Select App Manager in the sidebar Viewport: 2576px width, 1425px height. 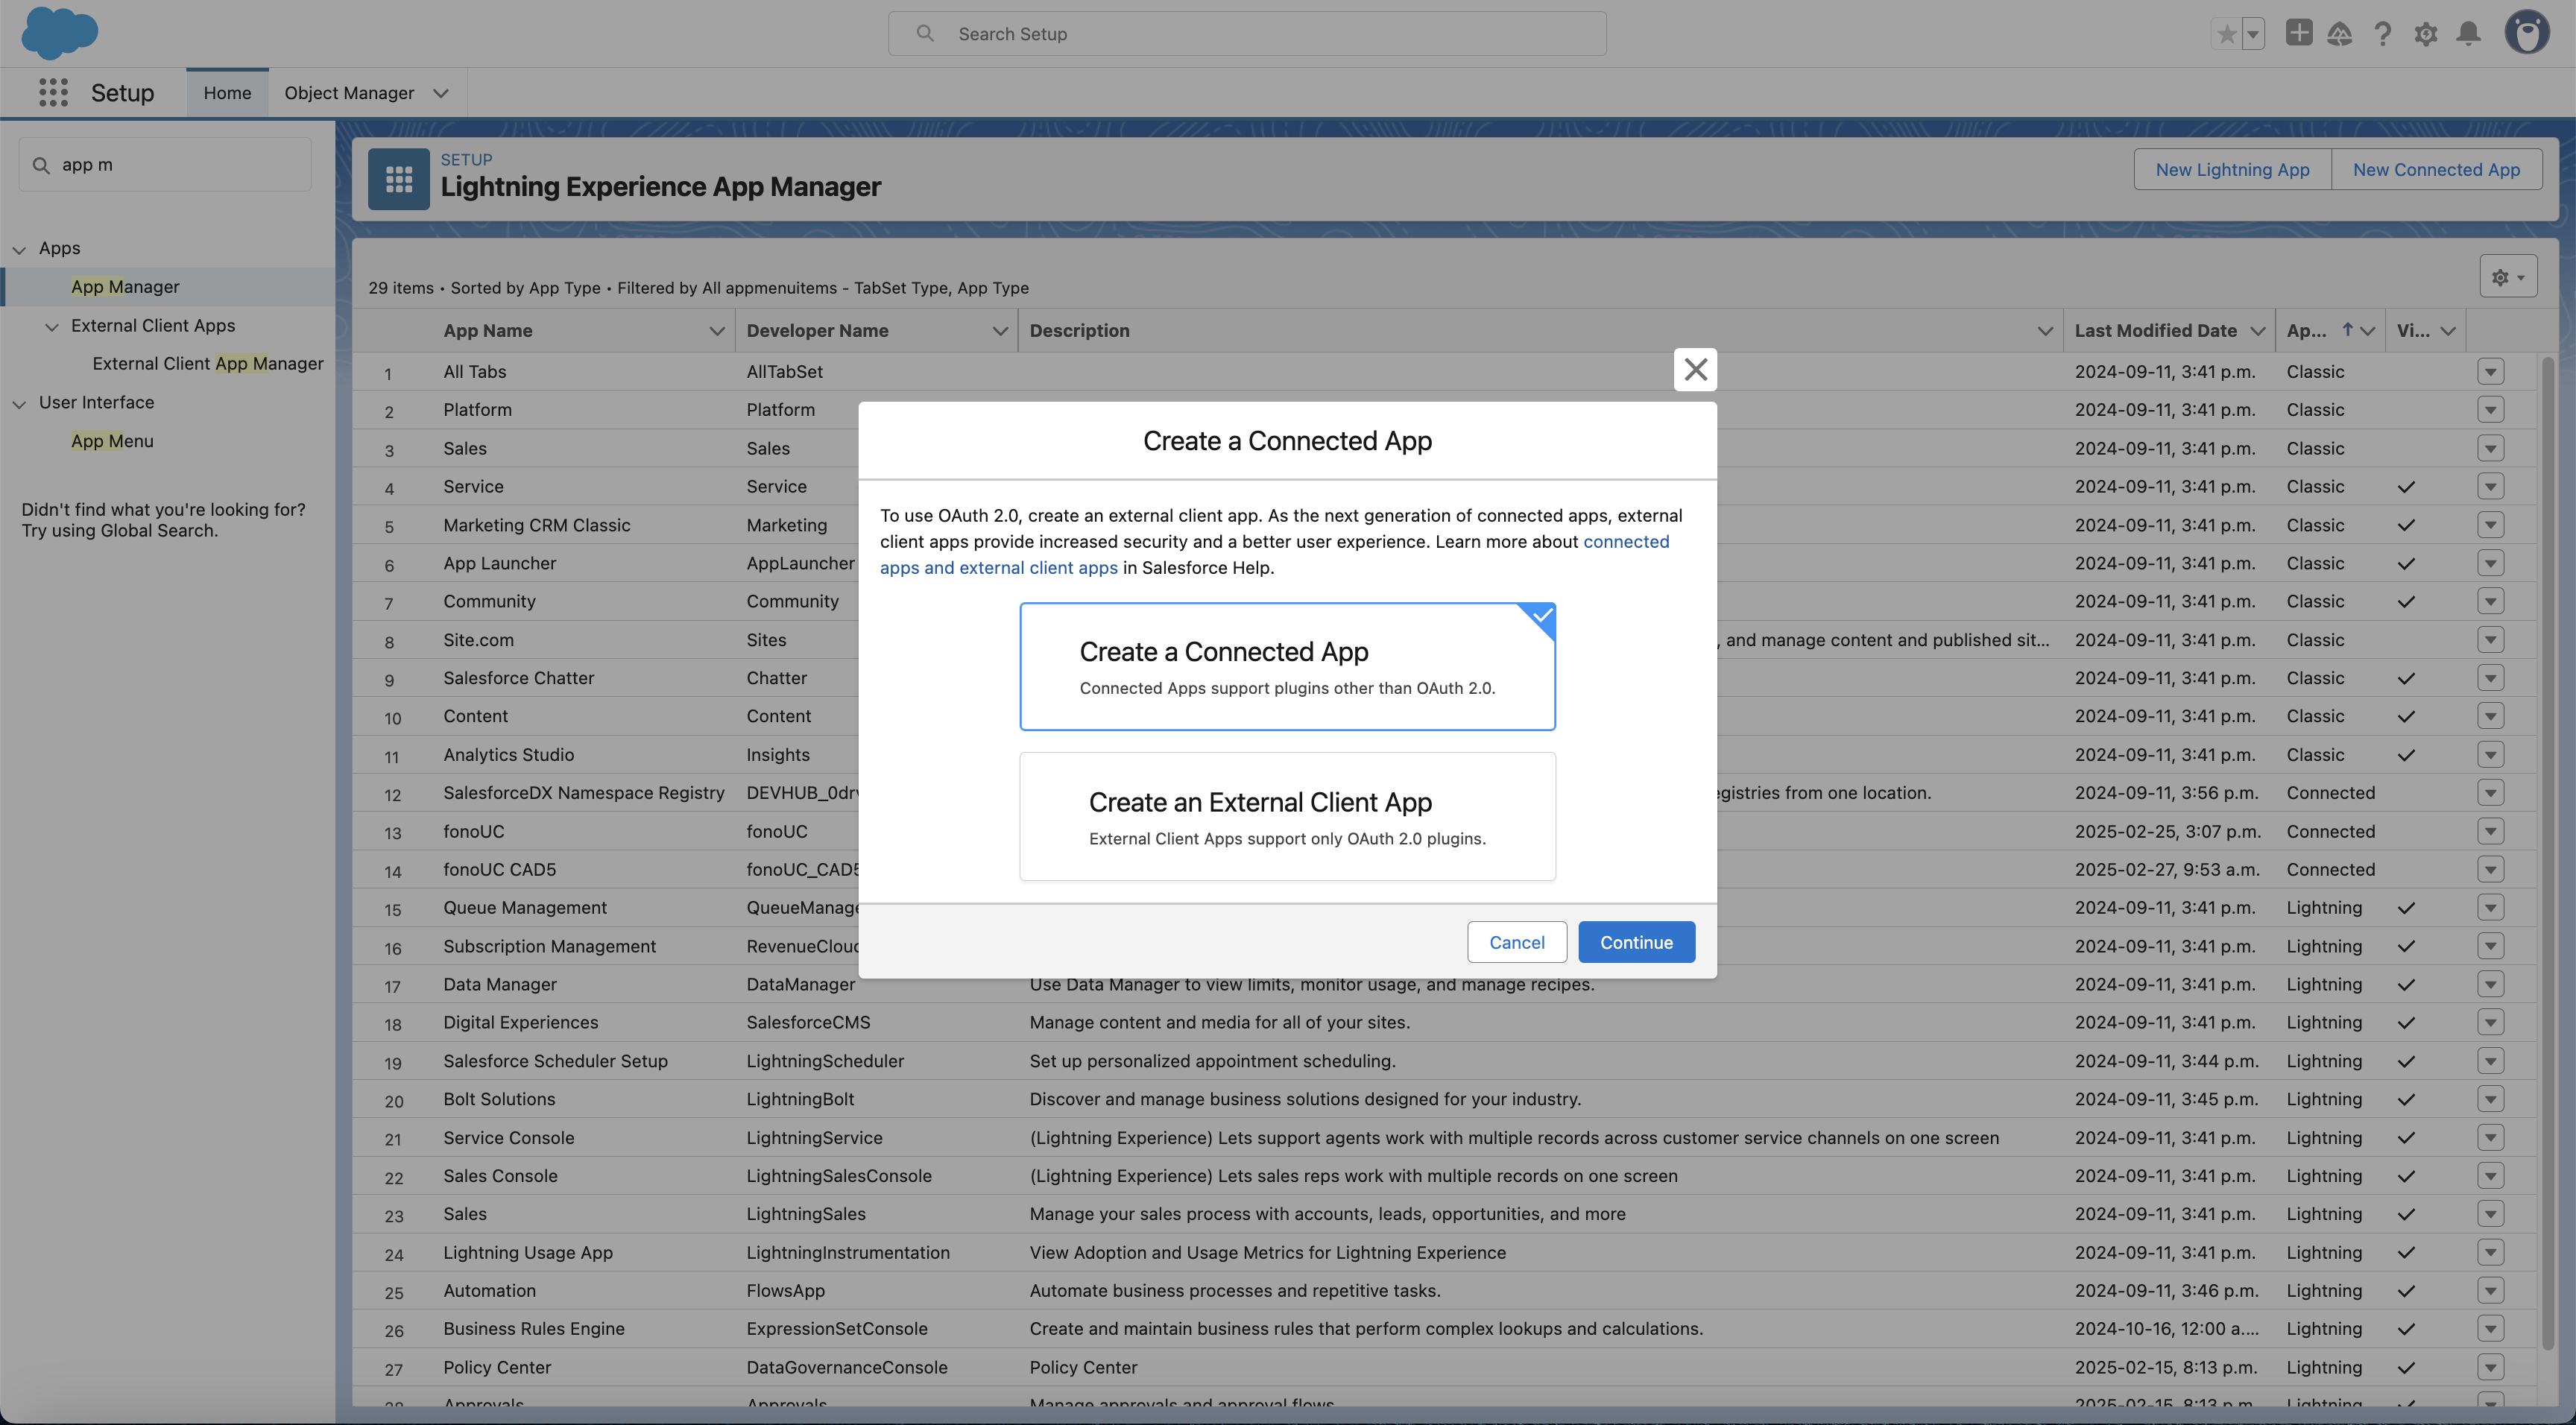[x=125, y=287]
